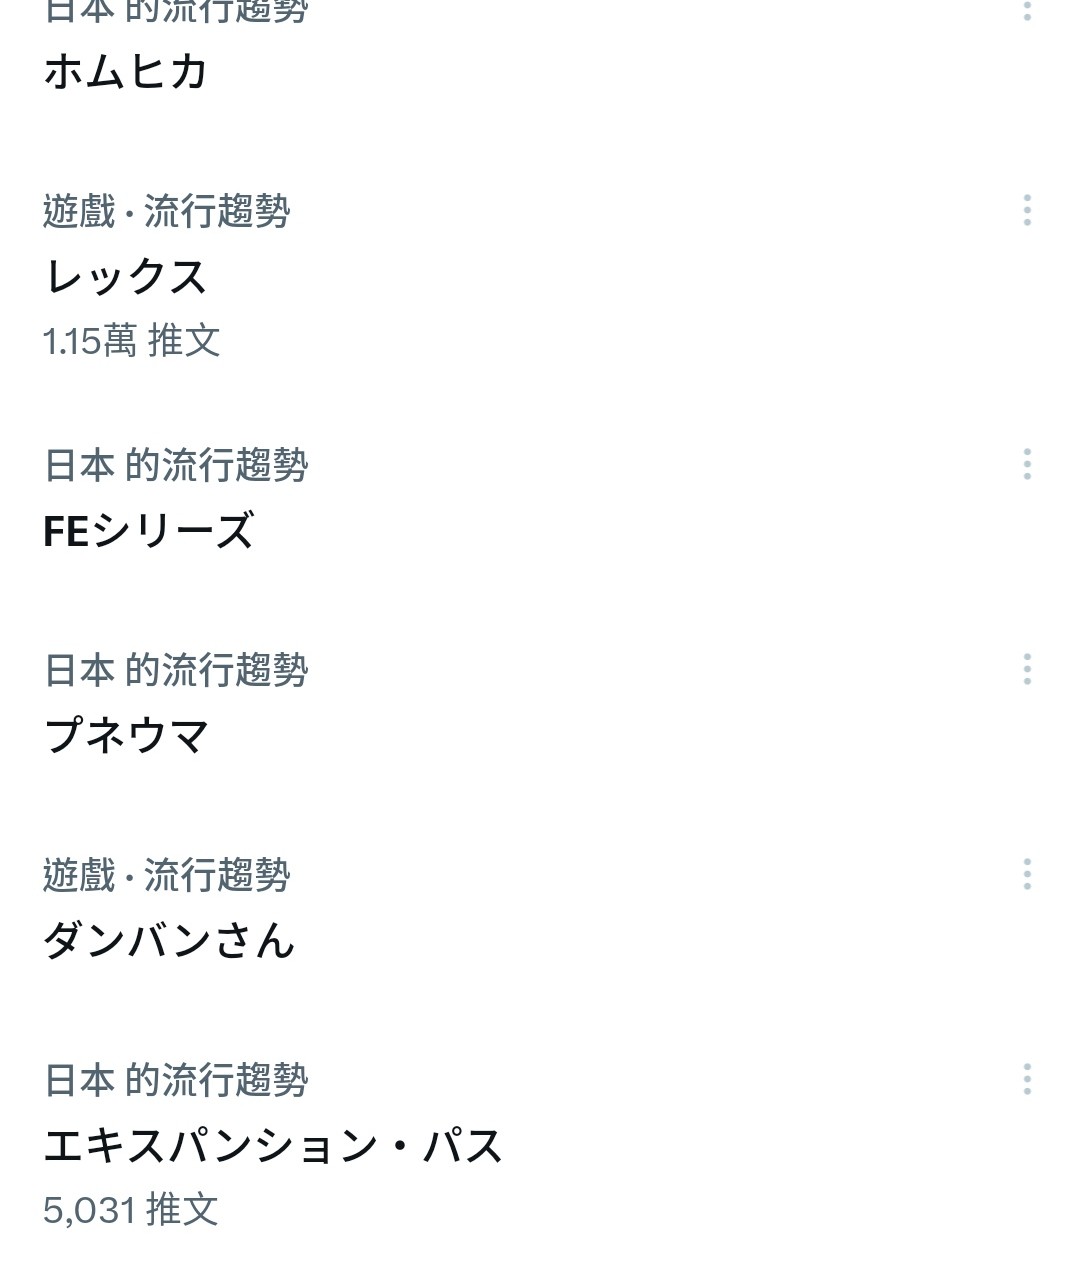Viewport: 1080px width, 1266px height.
Task: Open the ダンバンさん trending topic
Action: pyautogui.click(x=169, y=941)
